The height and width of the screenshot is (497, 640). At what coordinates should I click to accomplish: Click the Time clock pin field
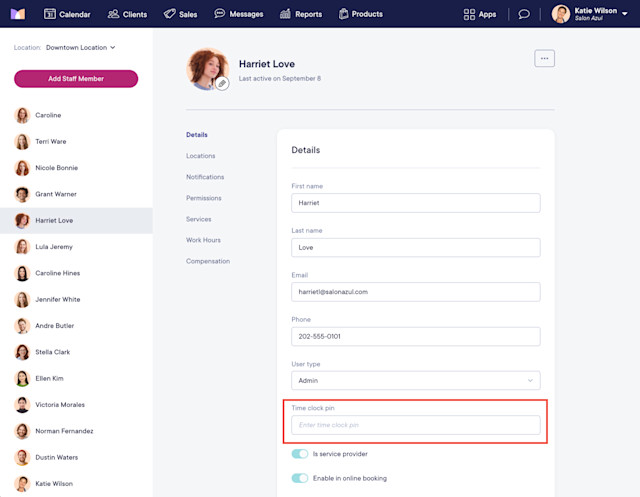(x=416, y=425)
